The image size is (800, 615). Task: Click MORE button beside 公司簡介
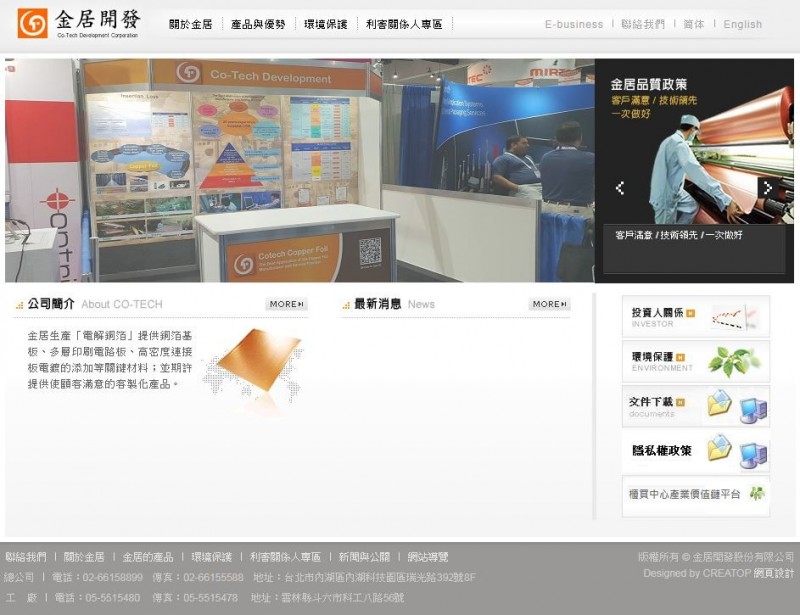(286, 304)
